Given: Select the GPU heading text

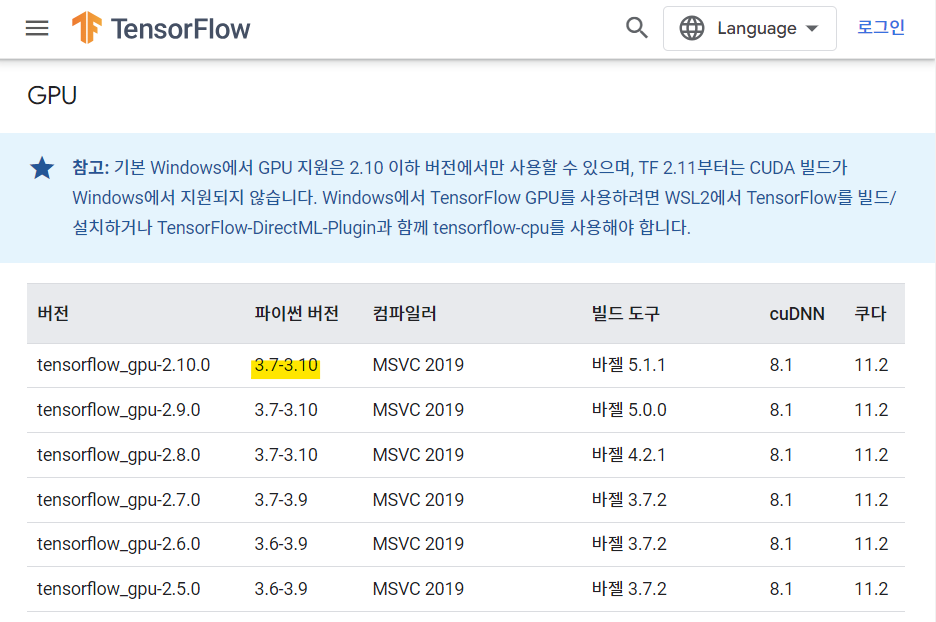Looking at the screenshot, I should (x=52, y=96).
